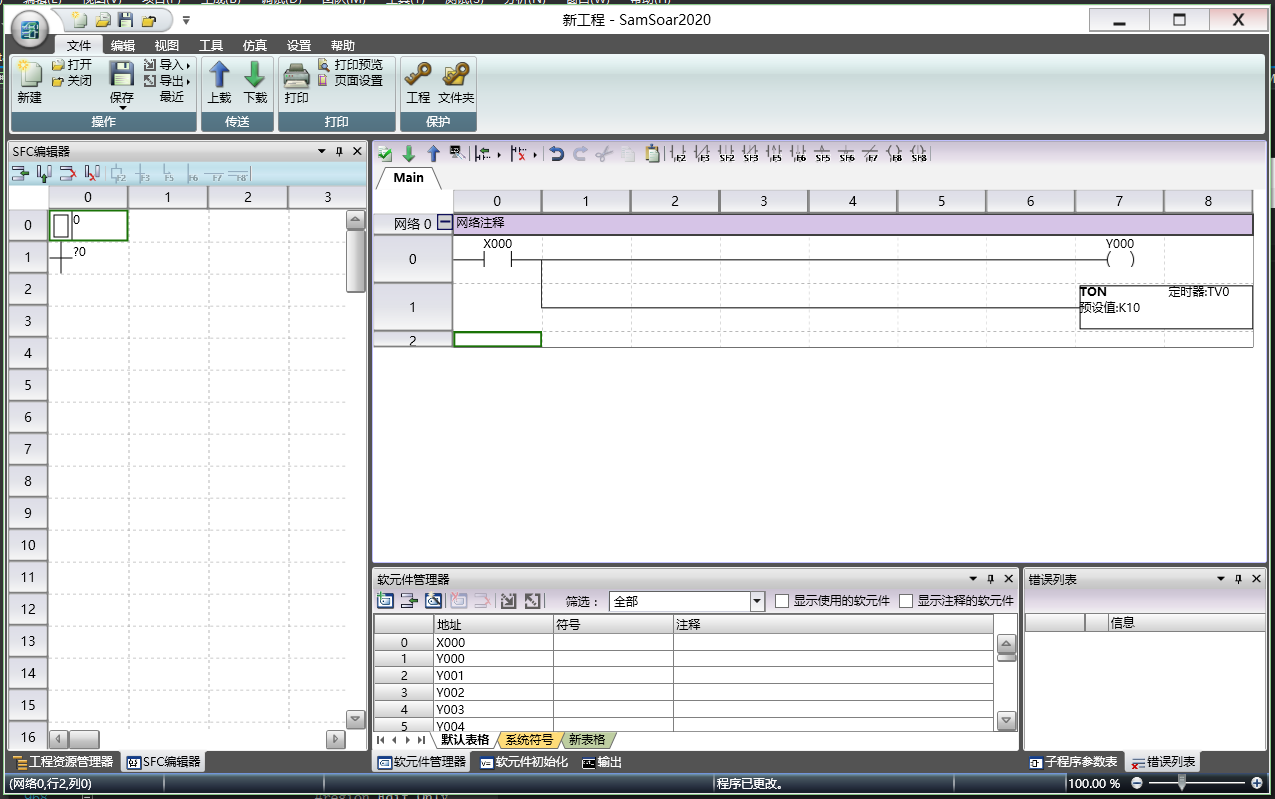Select the upload (上载) toolbar icon
Screen dimensions: 1275x799
click(x=218, y=78)
